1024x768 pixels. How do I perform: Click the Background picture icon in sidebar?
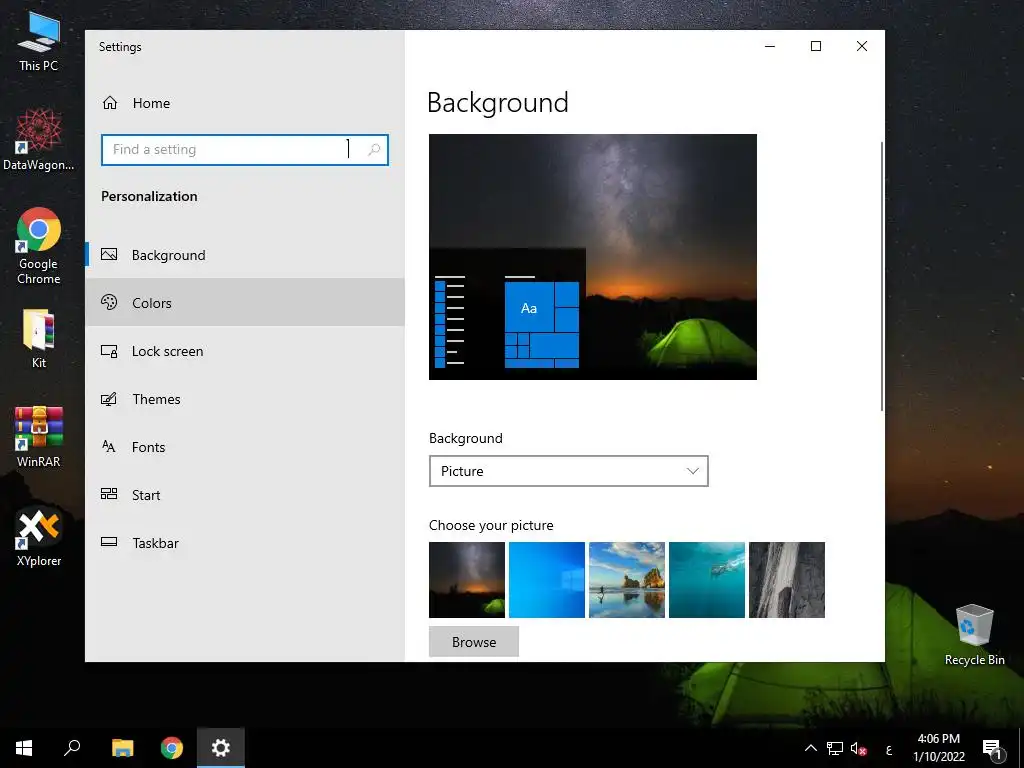point(109,255)
